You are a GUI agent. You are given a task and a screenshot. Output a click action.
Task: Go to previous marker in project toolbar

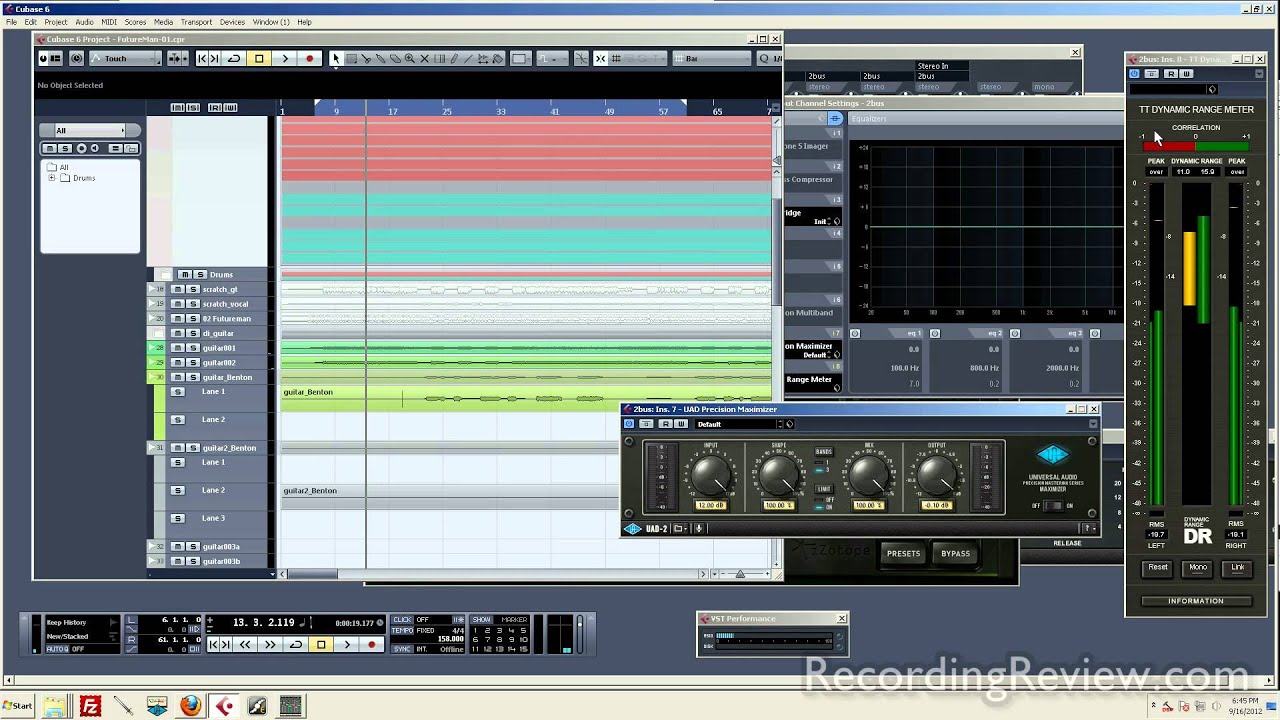click(202, 59)
